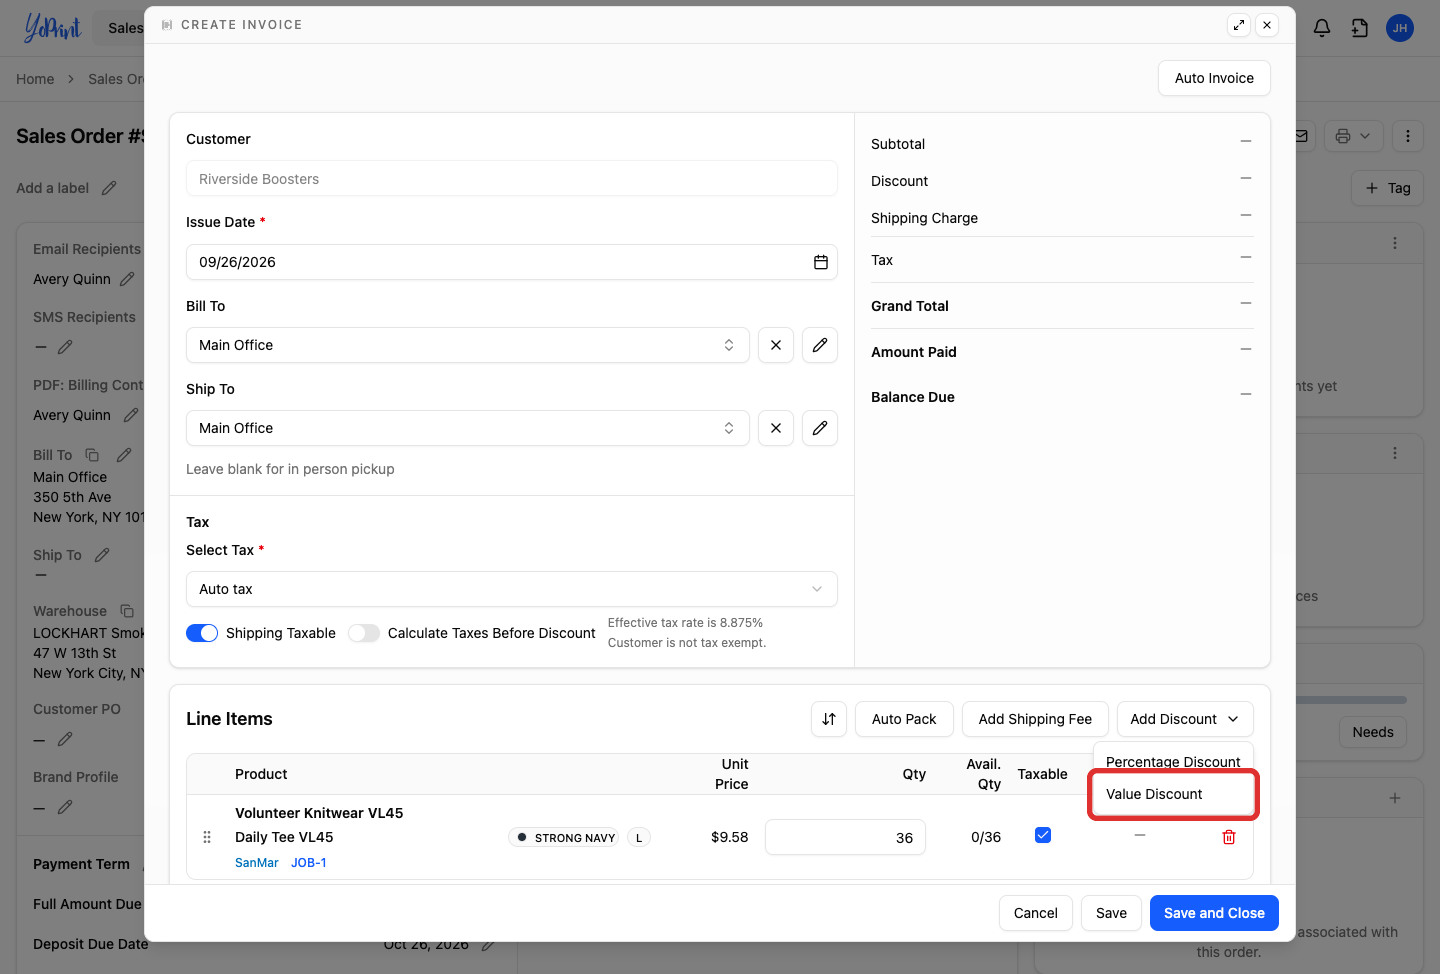Viewport: 1440px width, 974px height.
Task: Copy the Warehouse address
Action: [x=127, y=611]
